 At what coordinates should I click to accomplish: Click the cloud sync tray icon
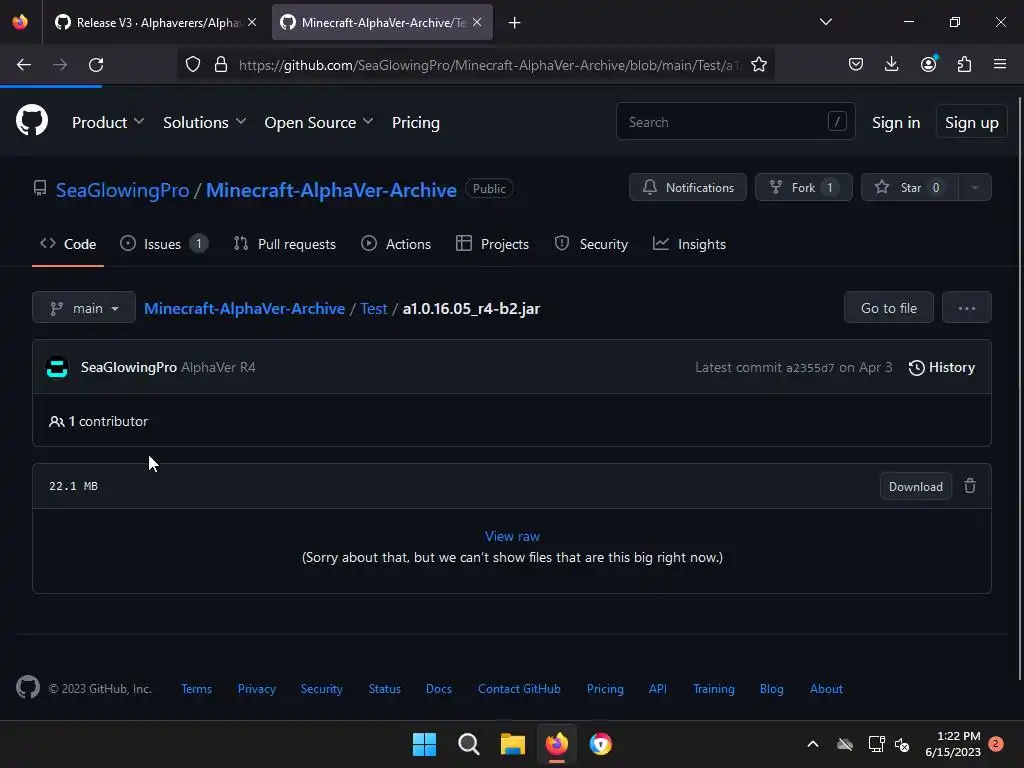pos(844,744)
